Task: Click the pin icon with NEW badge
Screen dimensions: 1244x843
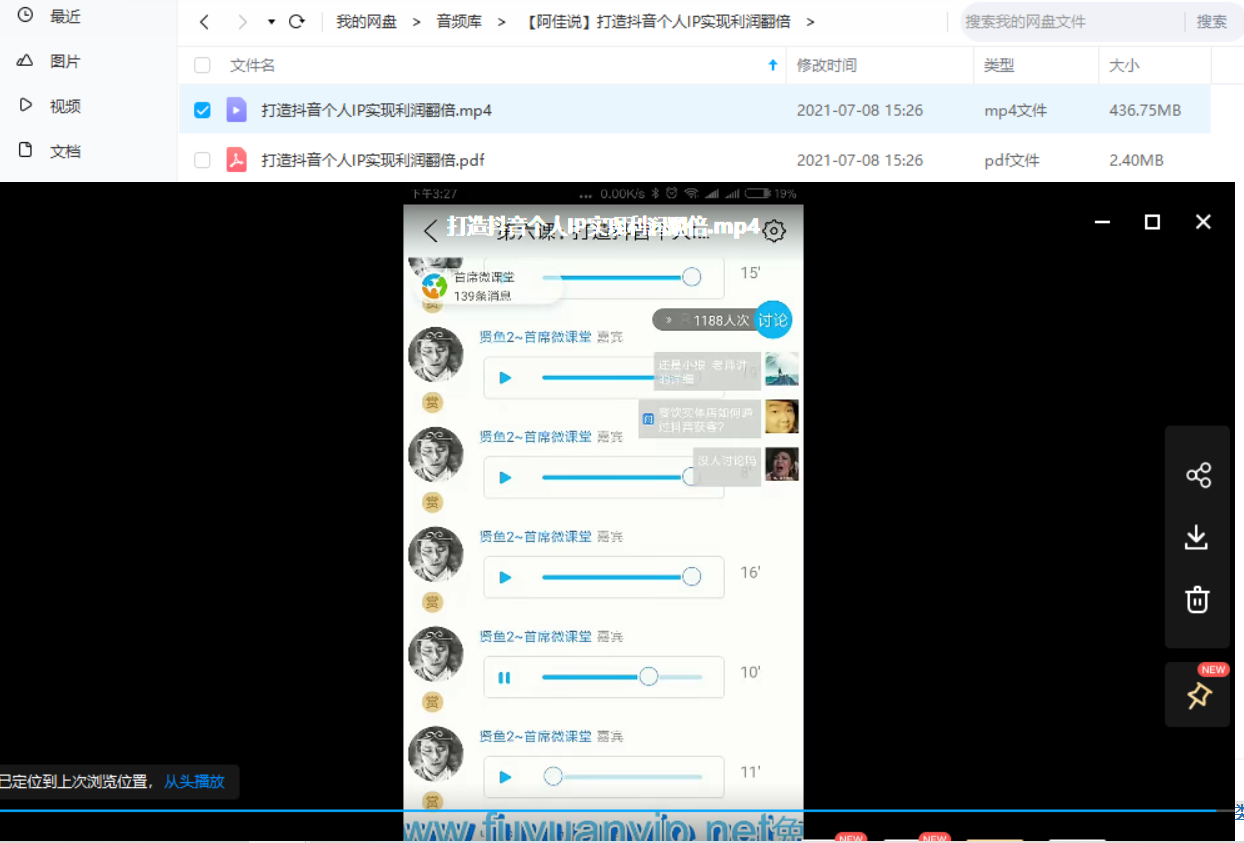Action: pos(1198,695)
